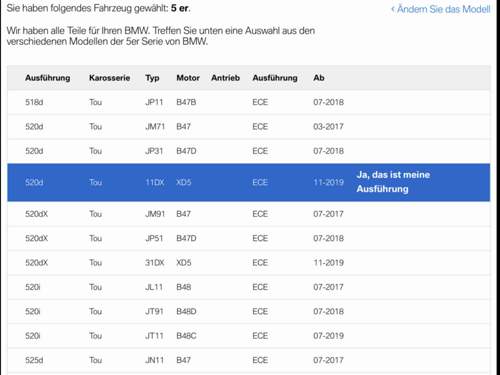Screen dimensions: 500x375
Task: Click engine XD5 in the 31DX row
Action: tap(184, 263)
